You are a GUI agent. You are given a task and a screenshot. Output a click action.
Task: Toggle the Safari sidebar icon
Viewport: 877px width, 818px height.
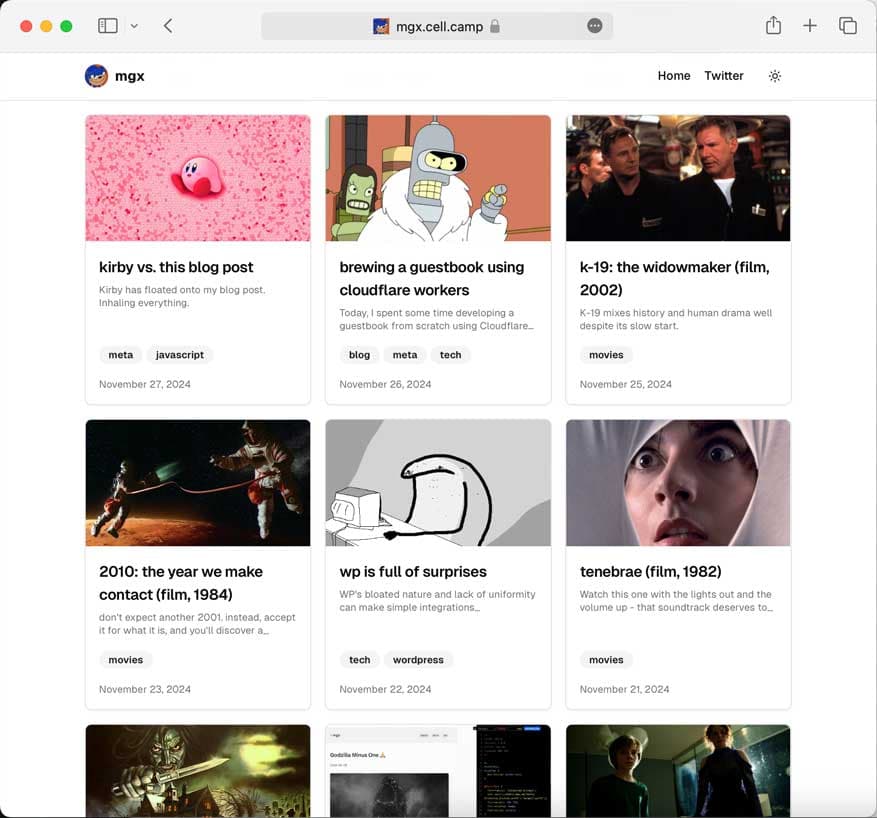pyautogui.click(x=107, y=24)
